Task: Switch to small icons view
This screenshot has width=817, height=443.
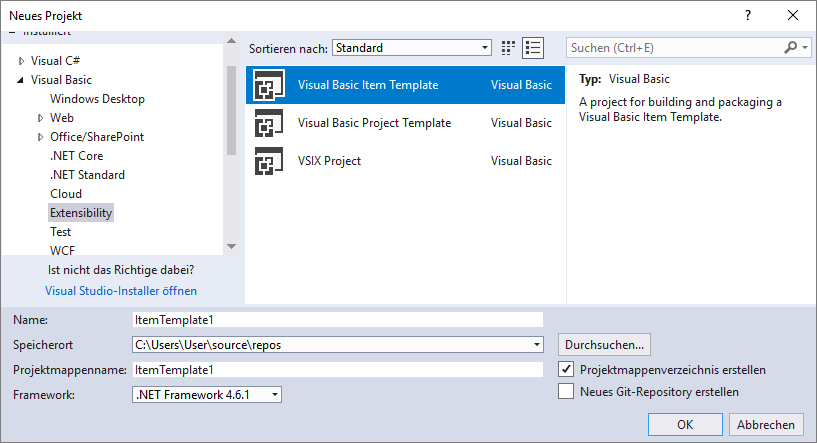Action: pos(509,47)
